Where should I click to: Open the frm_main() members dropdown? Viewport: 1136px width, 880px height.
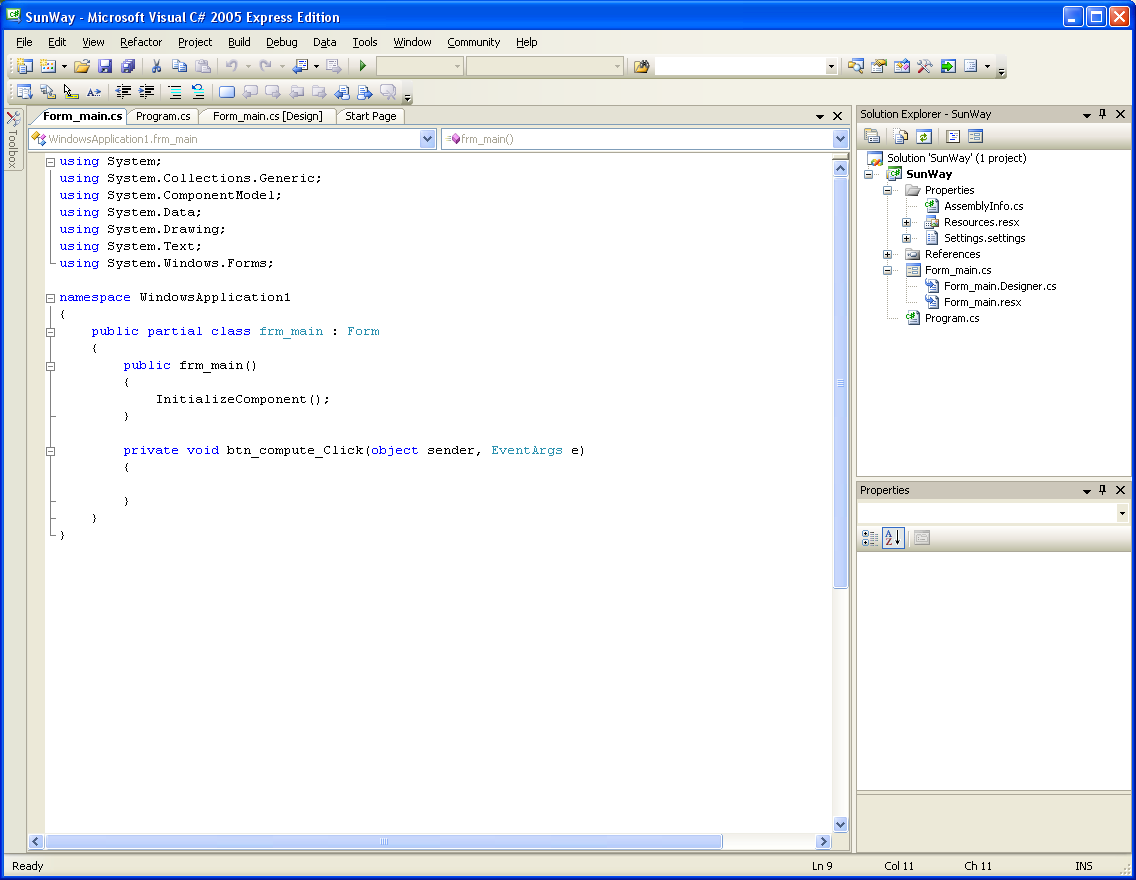tap(840, 139)
